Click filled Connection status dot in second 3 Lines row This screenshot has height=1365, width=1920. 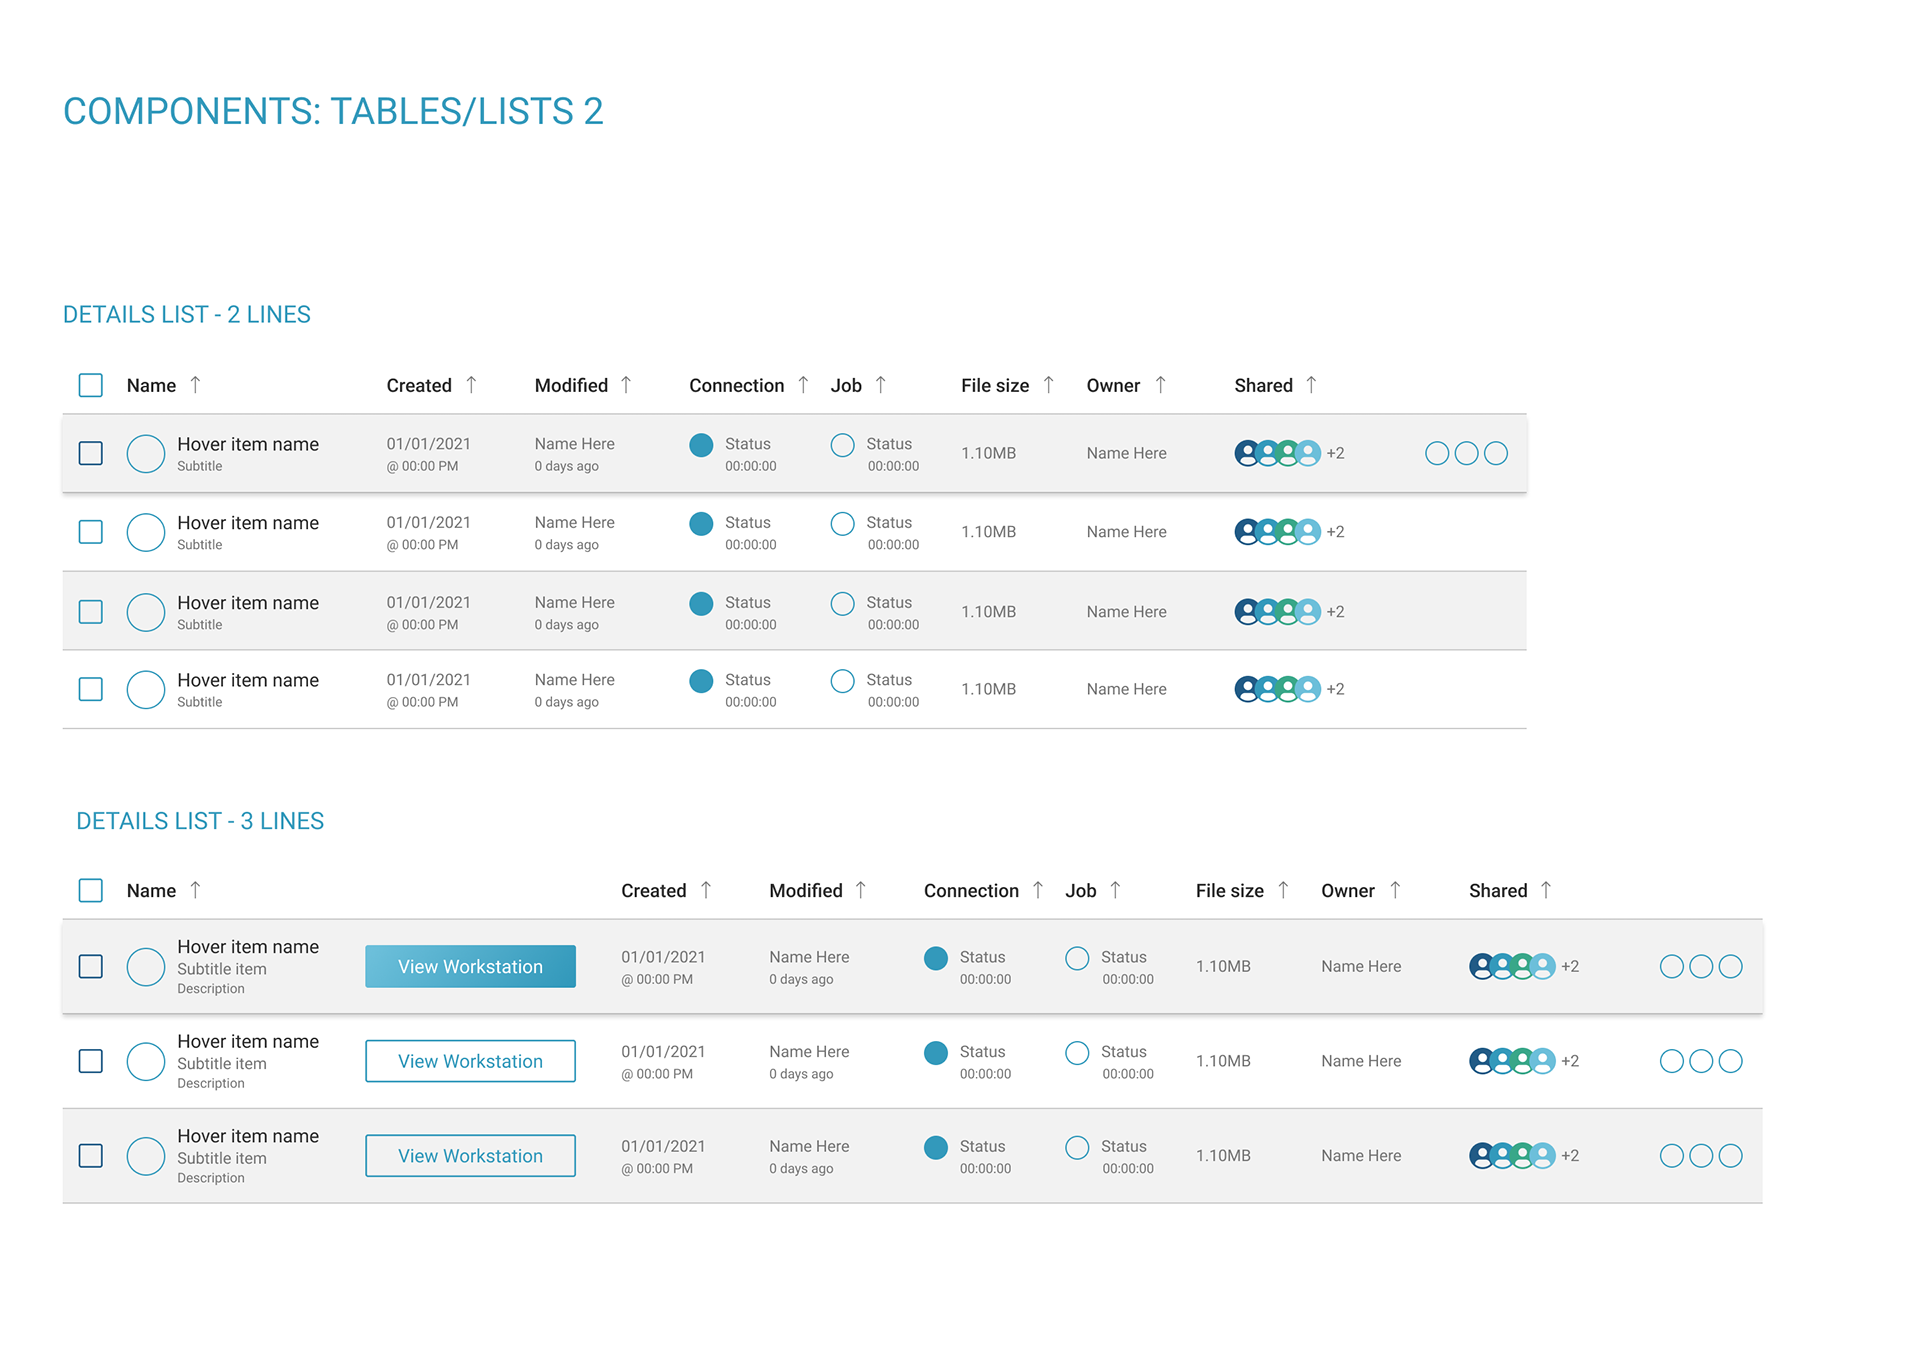pos(936,1053)
